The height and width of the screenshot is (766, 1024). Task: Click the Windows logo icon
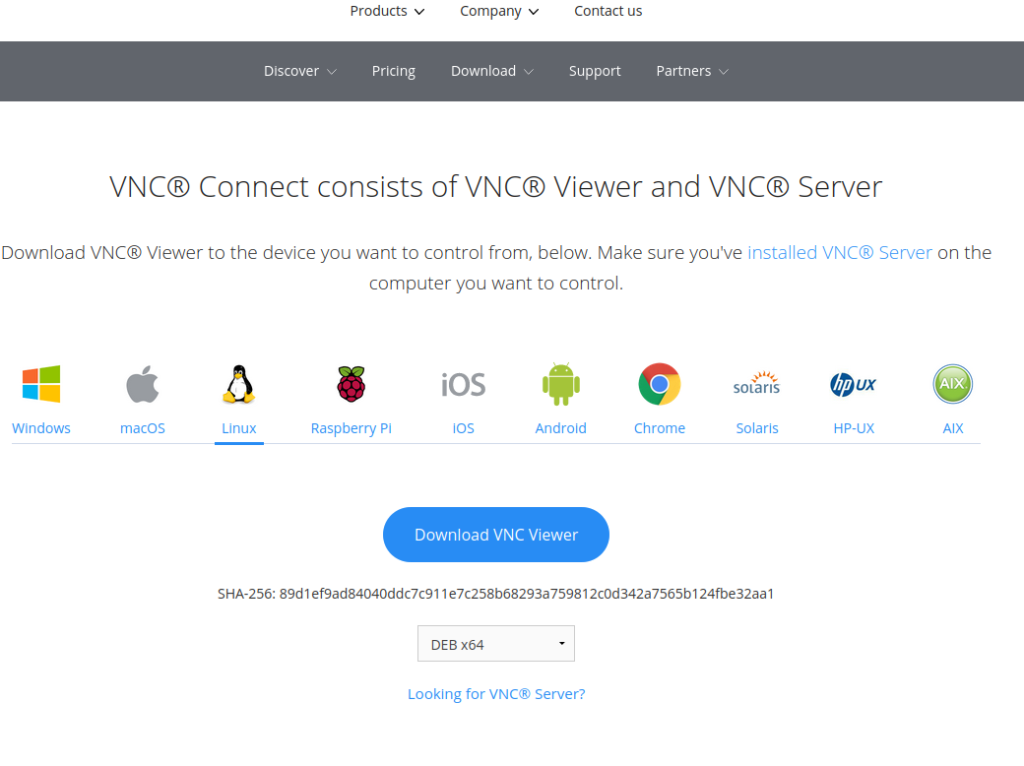pyautogui.click(x=41, y=384)
